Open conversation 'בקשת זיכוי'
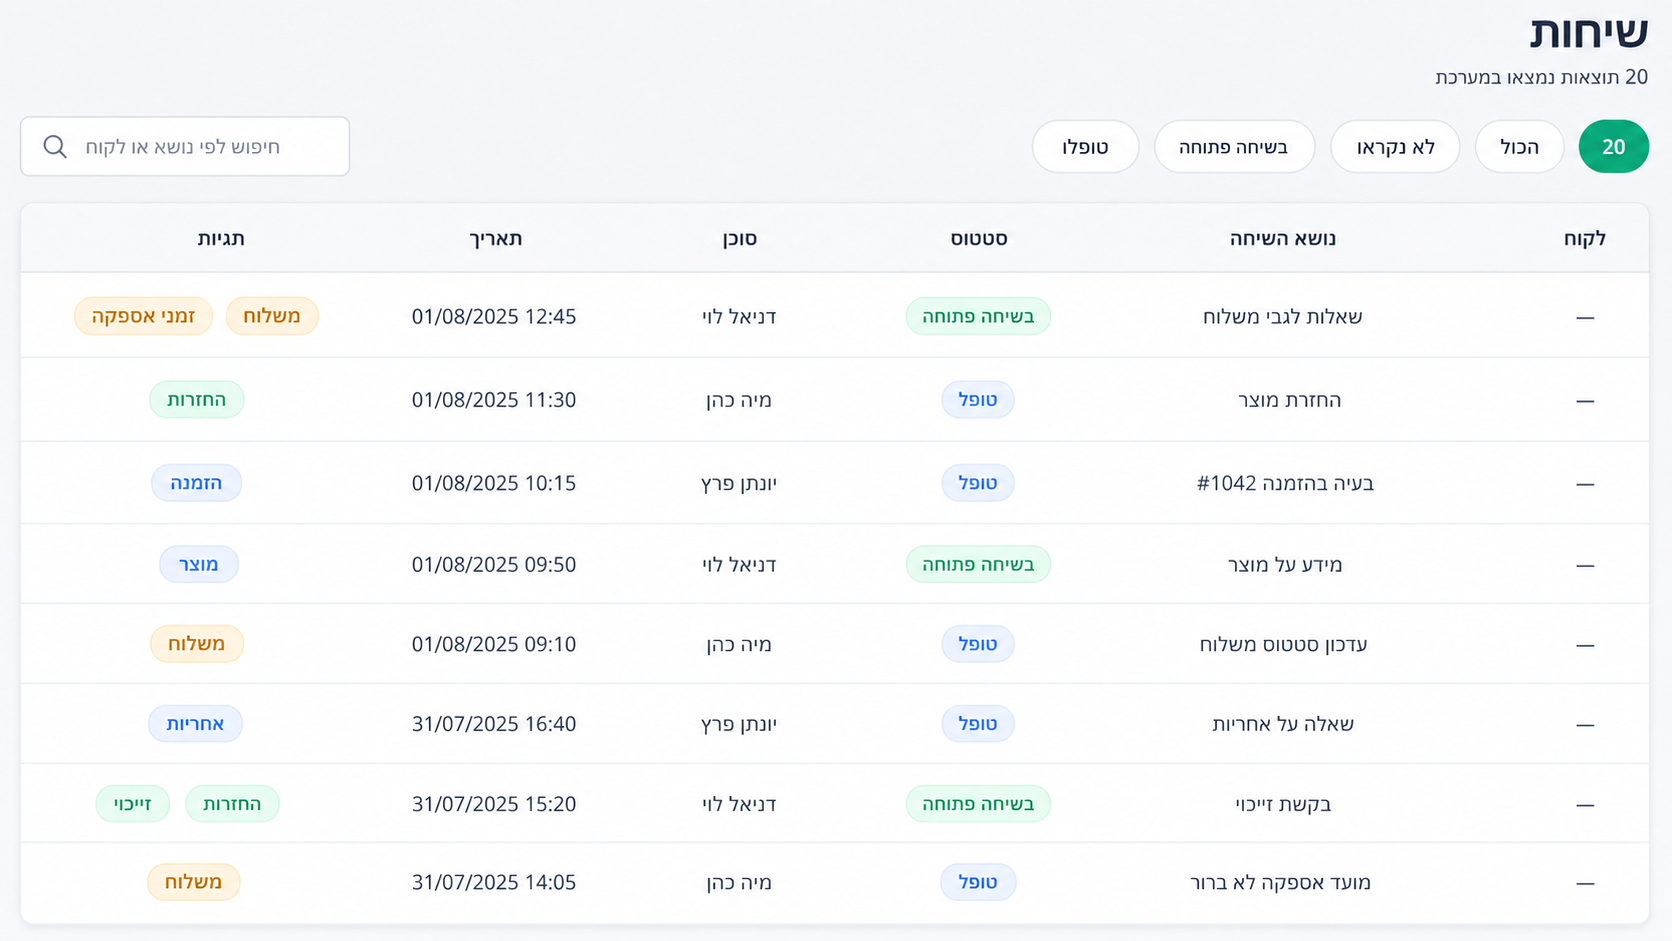The image size is (1672, 941). coord(1283,804)
